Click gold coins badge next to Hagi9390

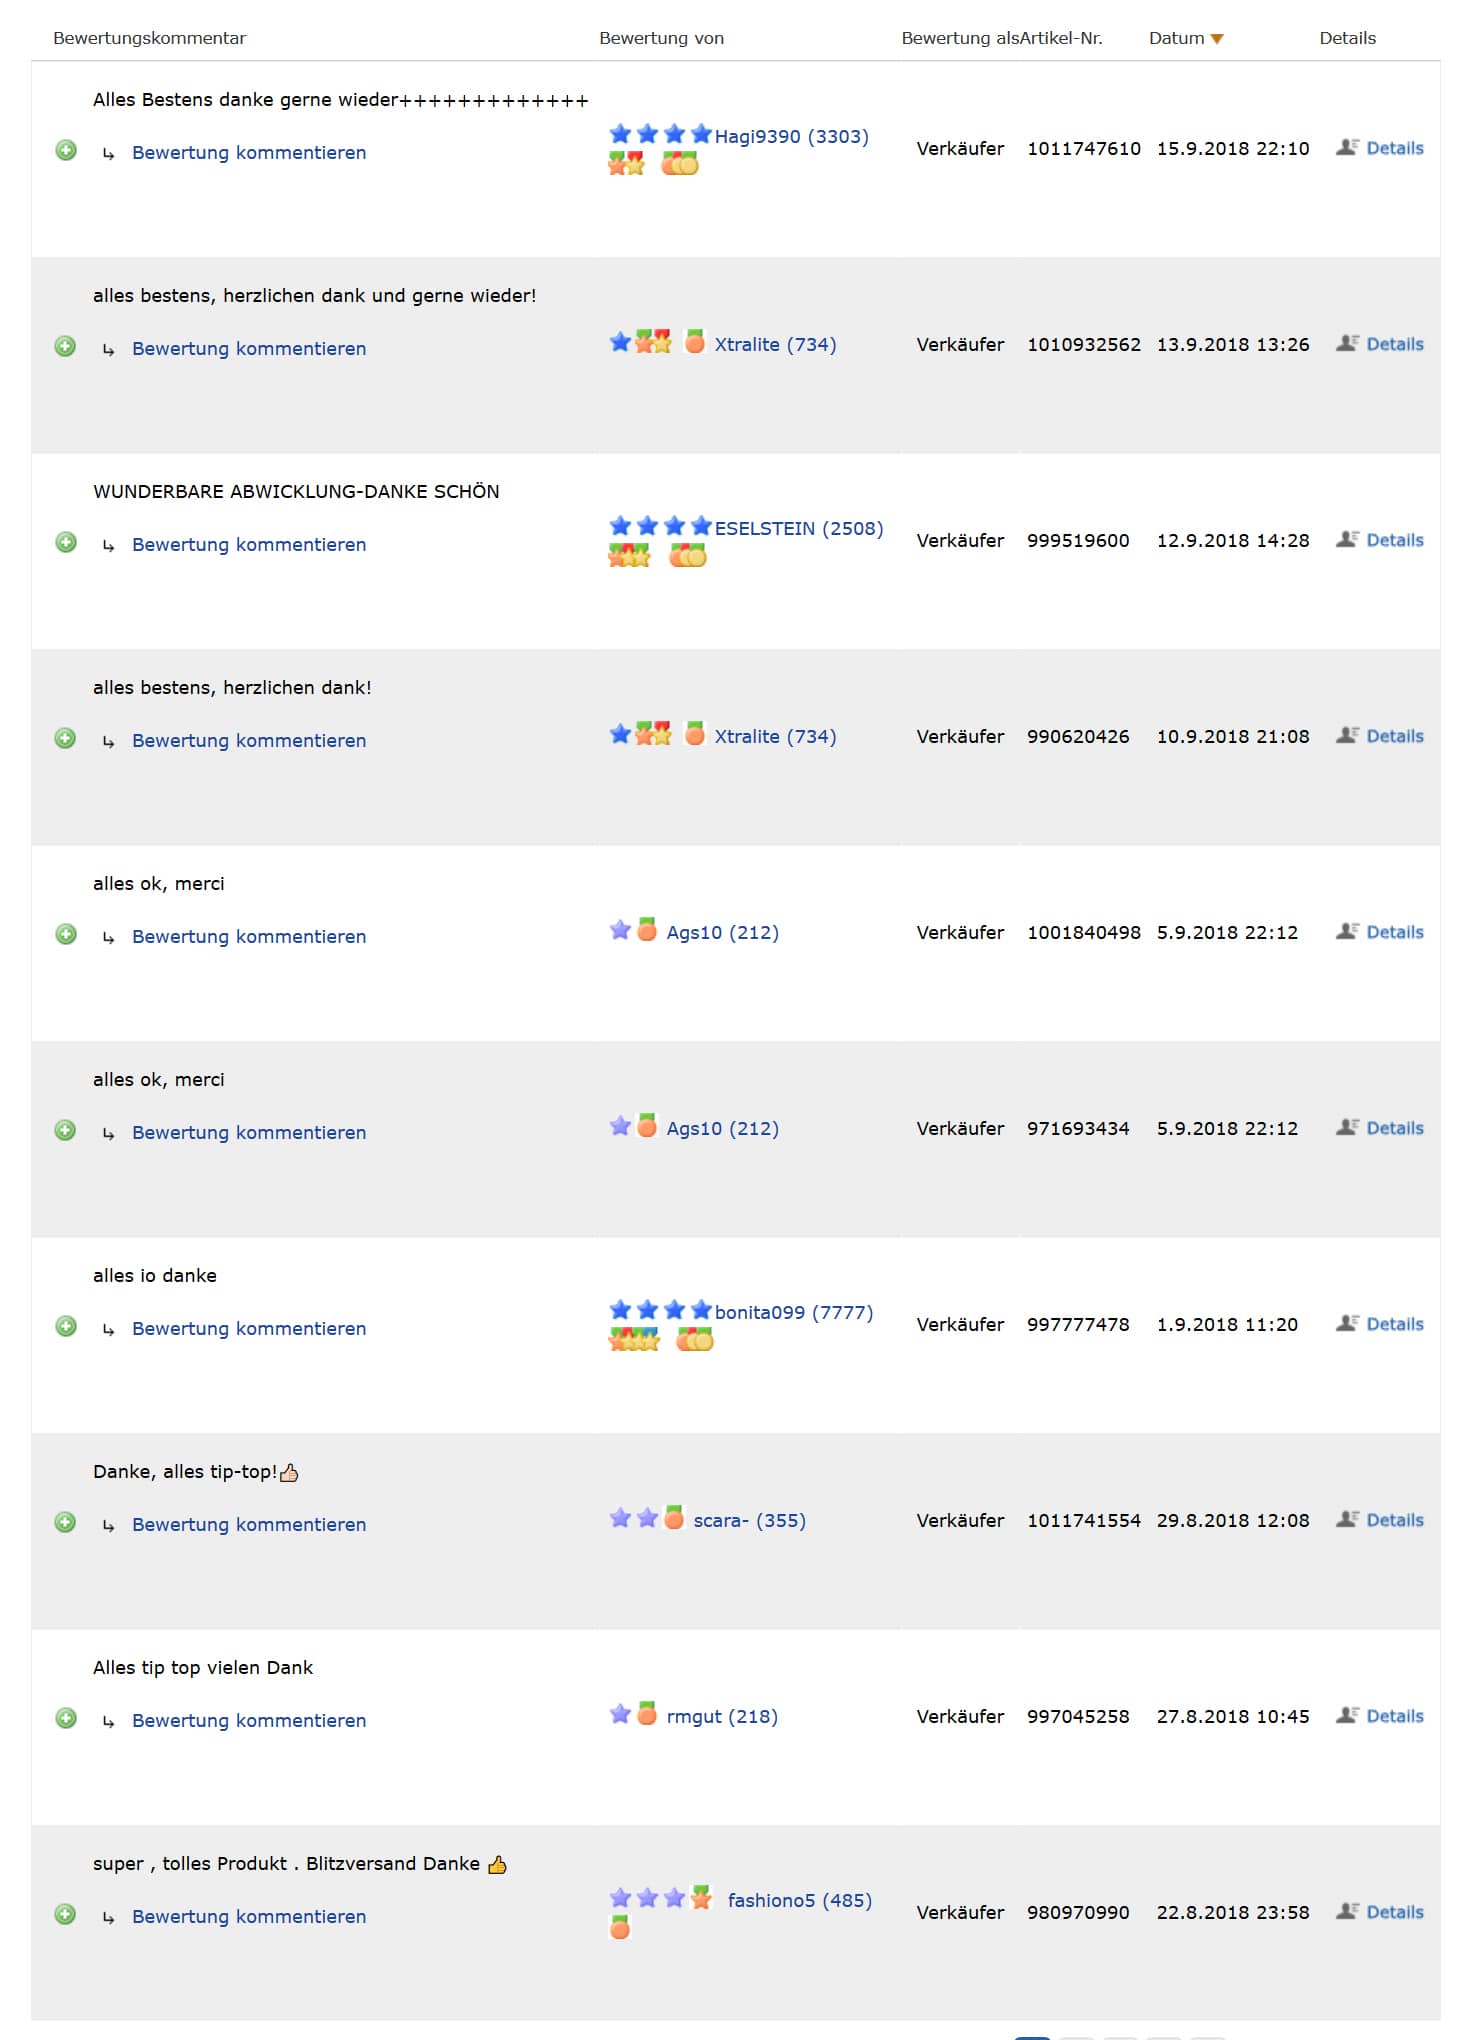pyautogui.click(x=680, y=163)
